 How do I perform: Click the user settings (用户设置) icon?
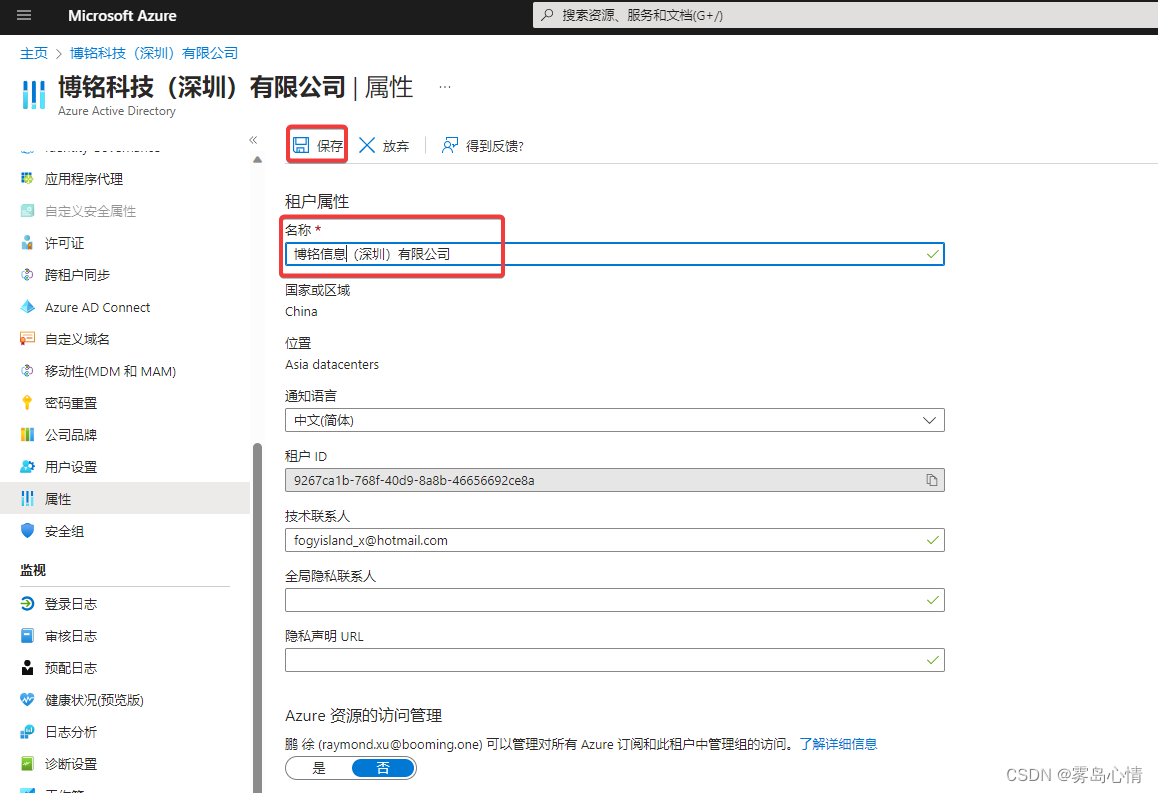pyautogui.click(x=27, y=467)
